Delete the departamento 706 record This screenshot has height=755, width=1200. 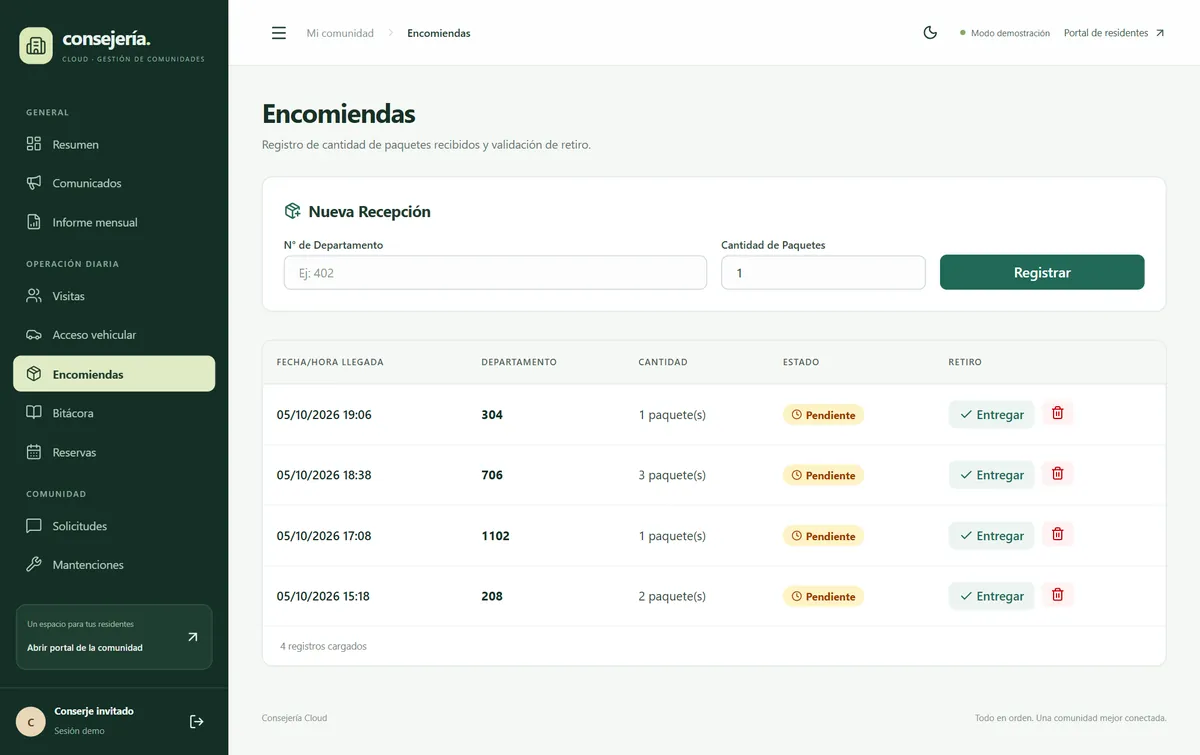(x=1057, y=474)
